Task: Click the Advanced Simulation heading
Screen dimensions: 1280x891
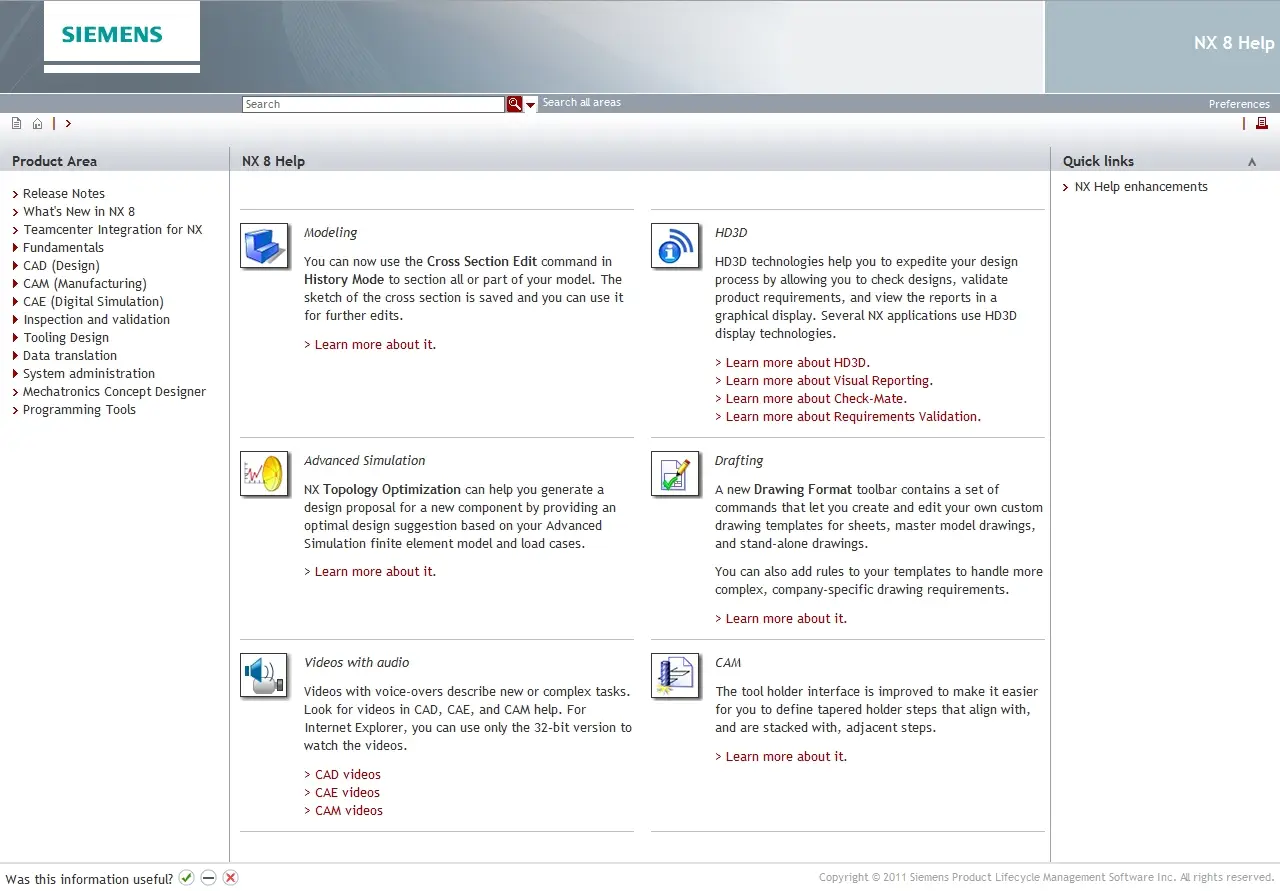Action: tap(364, 461)
